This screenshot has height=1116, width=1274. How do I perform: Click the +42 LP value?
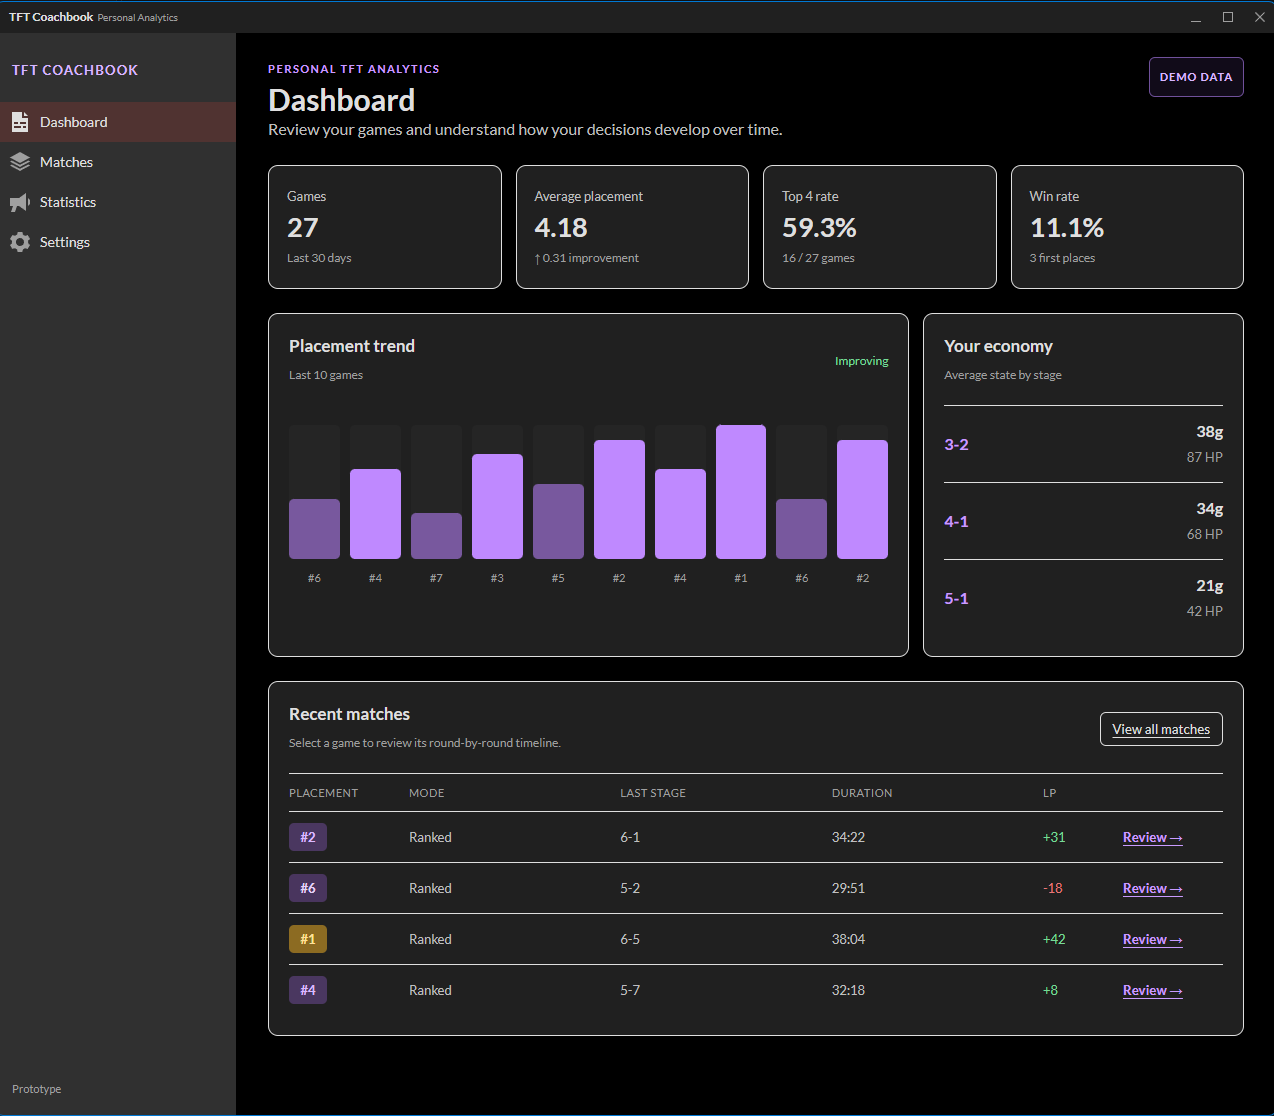(x=1054, y=939)
